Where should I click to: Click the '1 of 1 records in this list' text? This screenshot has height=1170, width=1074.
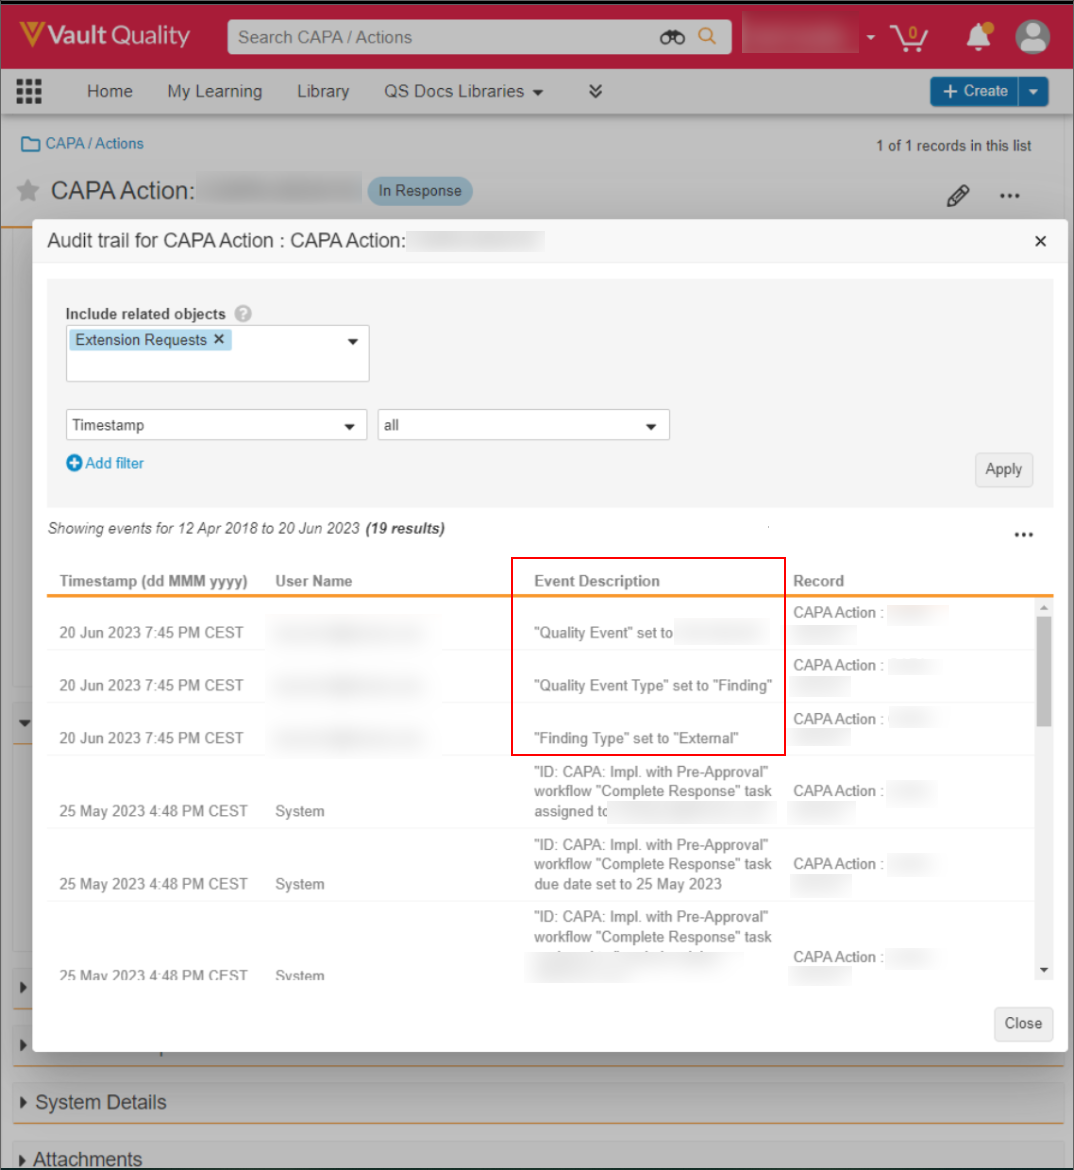point(954,146)
